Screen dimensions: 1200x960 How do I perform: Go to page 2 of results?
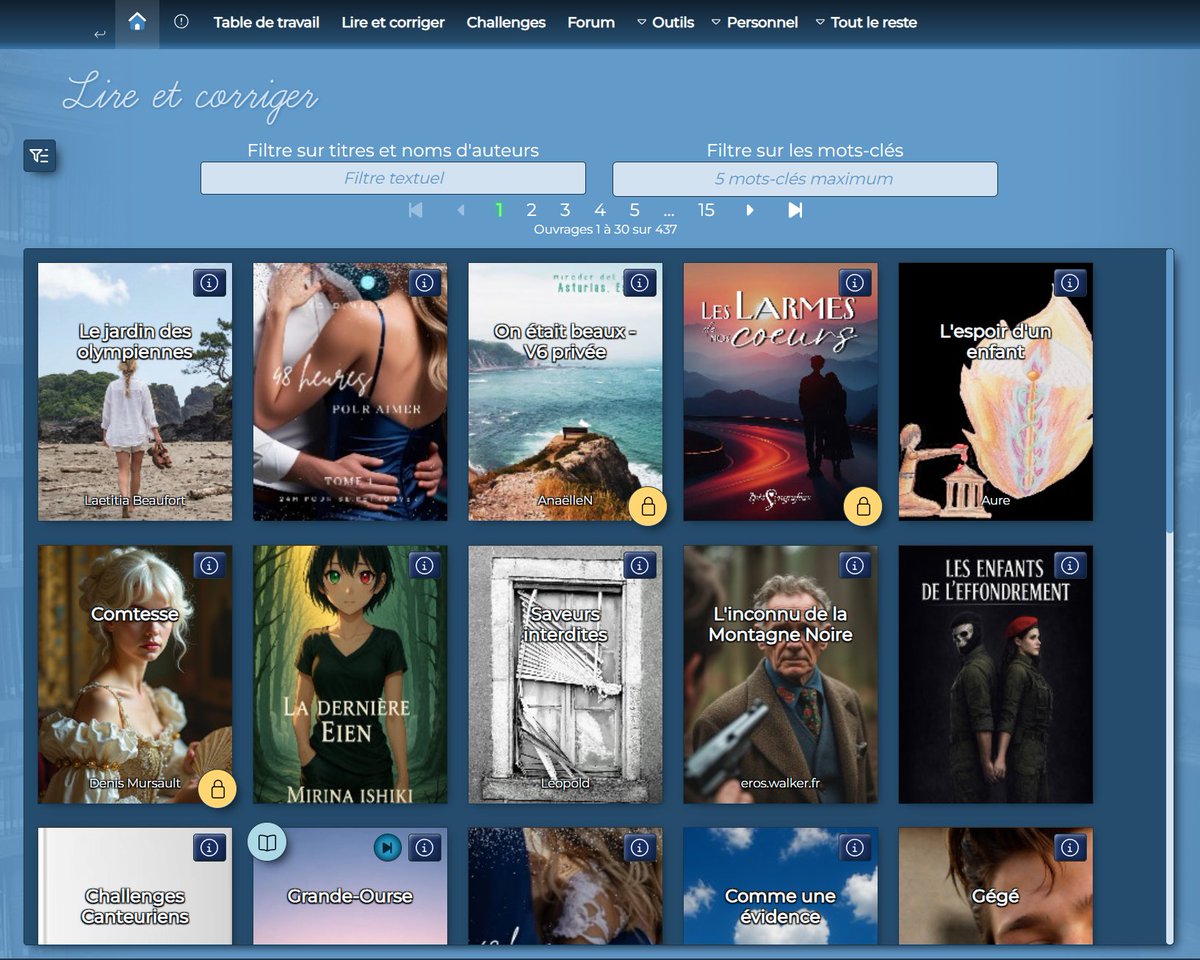pos(531,210)
